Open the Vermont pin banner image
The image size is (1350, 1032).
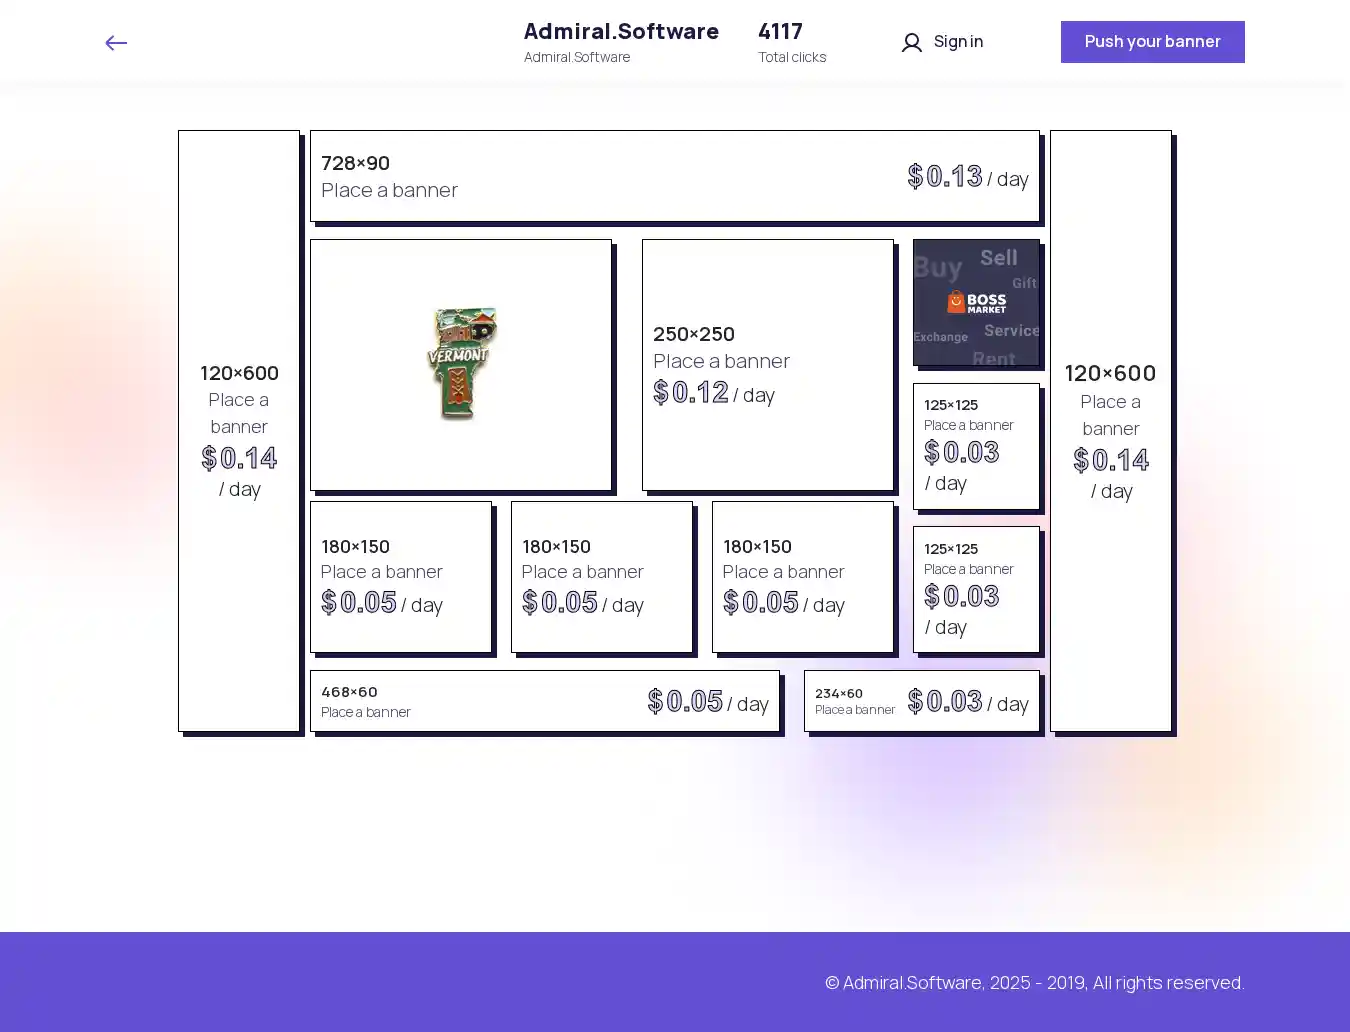click(461, 365)
